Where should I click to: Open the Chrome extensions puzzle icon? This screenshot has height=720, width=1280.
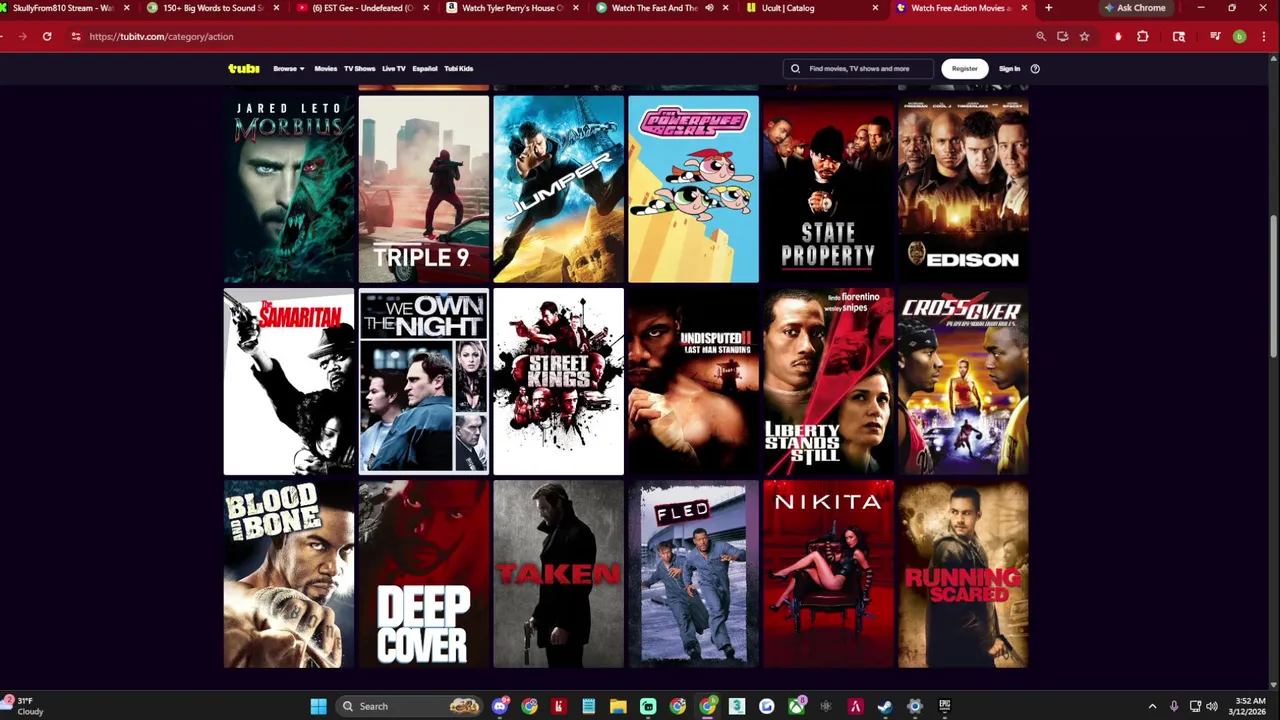(1143, 36)
